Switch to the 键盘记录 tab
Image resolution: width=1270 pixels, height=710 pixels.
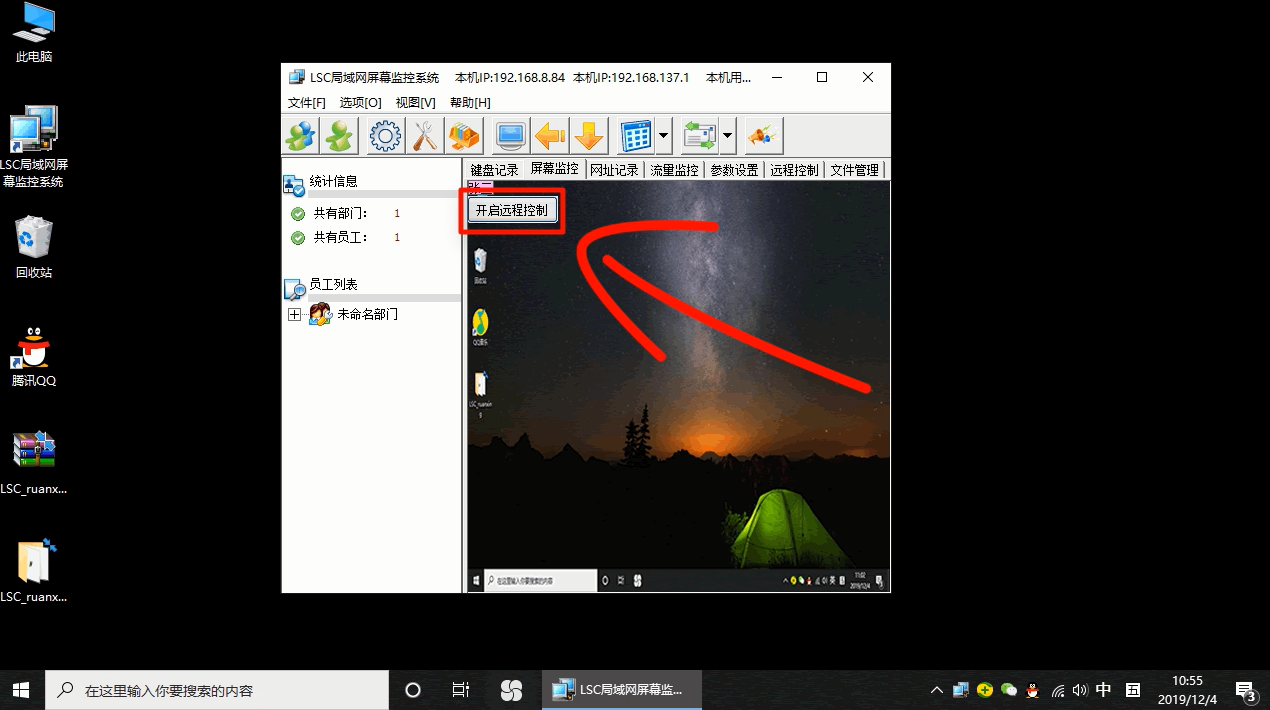click(495, 170)
